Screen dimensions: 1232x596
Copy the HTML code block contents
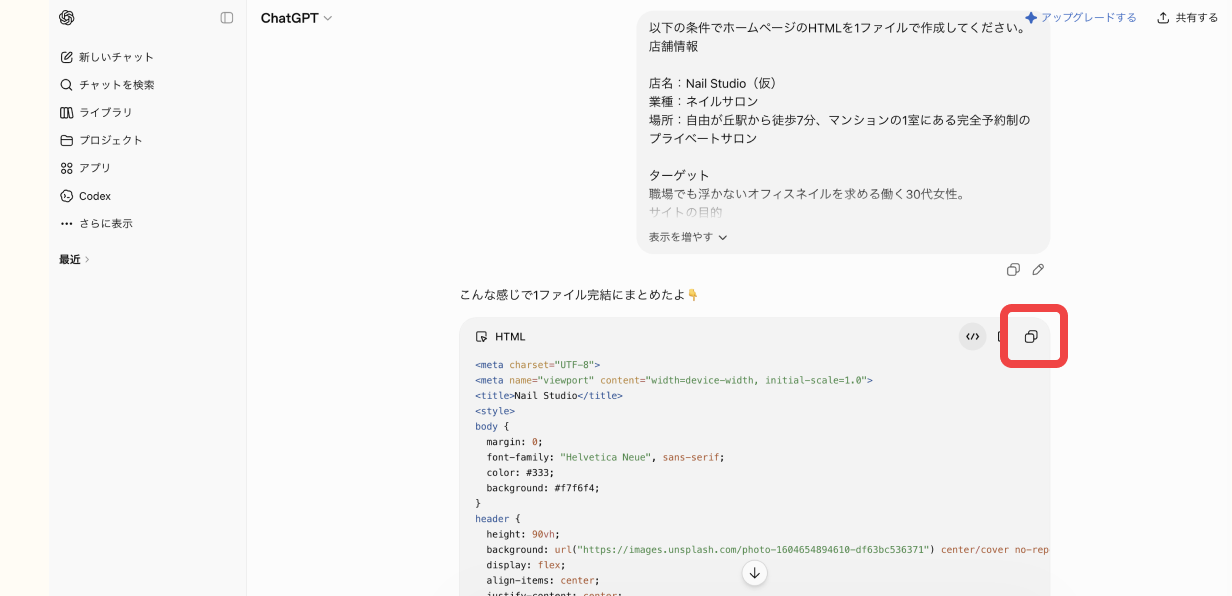pos(1031,337)
